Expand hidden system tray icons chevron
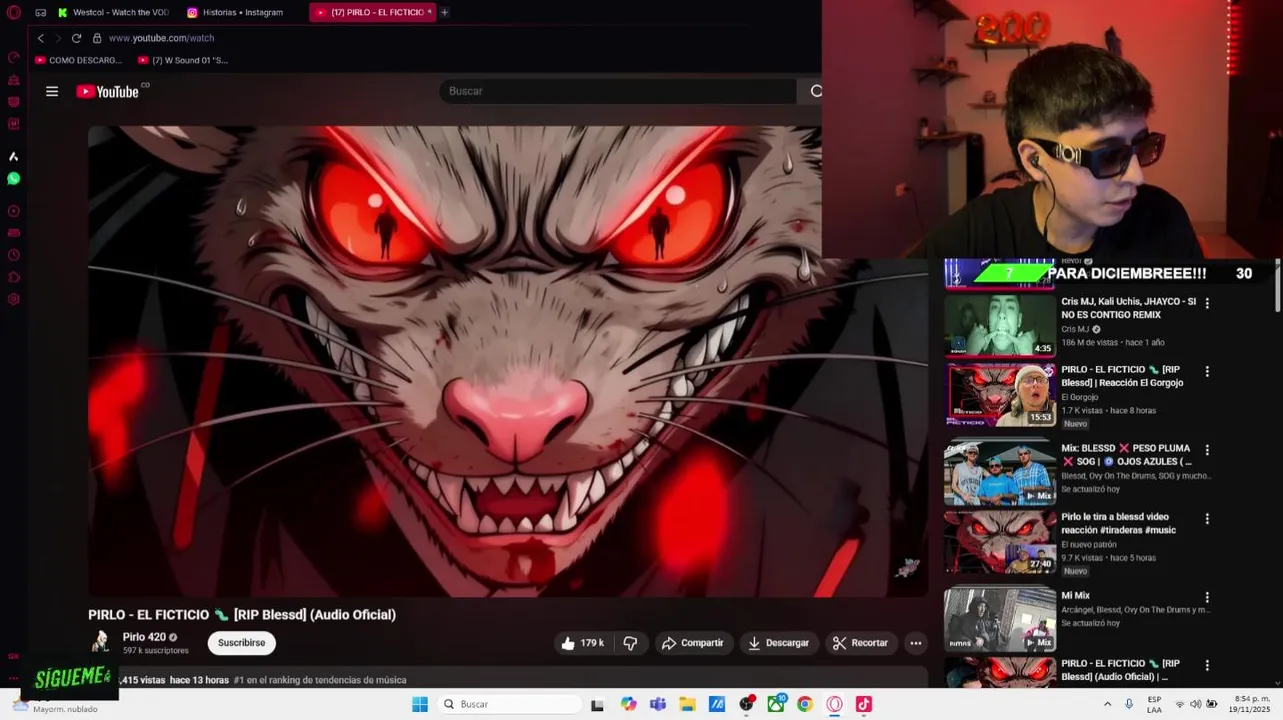This screenshot has height=720, width=1283. pos(1107,704)
